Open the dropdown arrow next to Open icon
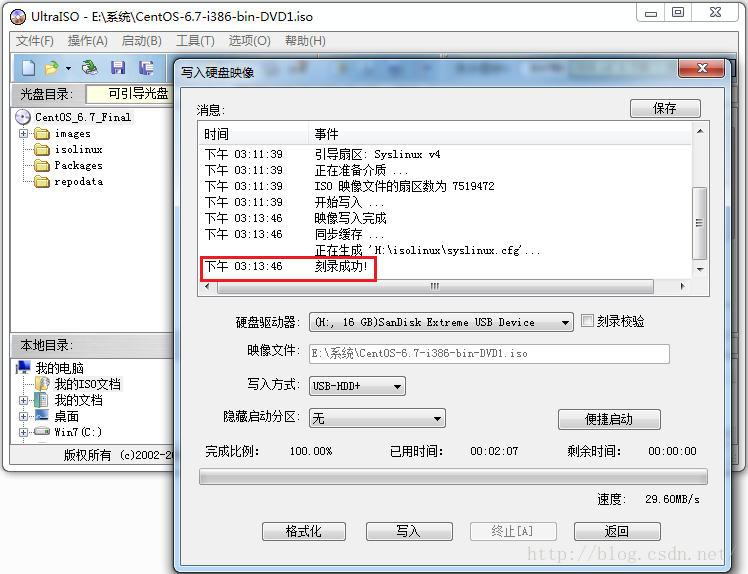 coord(68,69)
